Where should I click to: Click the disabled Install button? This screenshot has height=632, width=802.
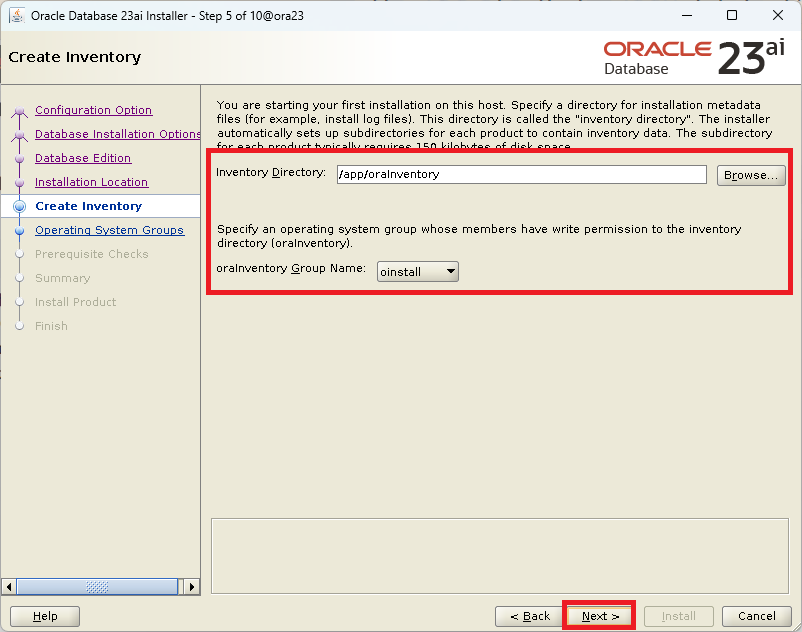click(678, 616)
